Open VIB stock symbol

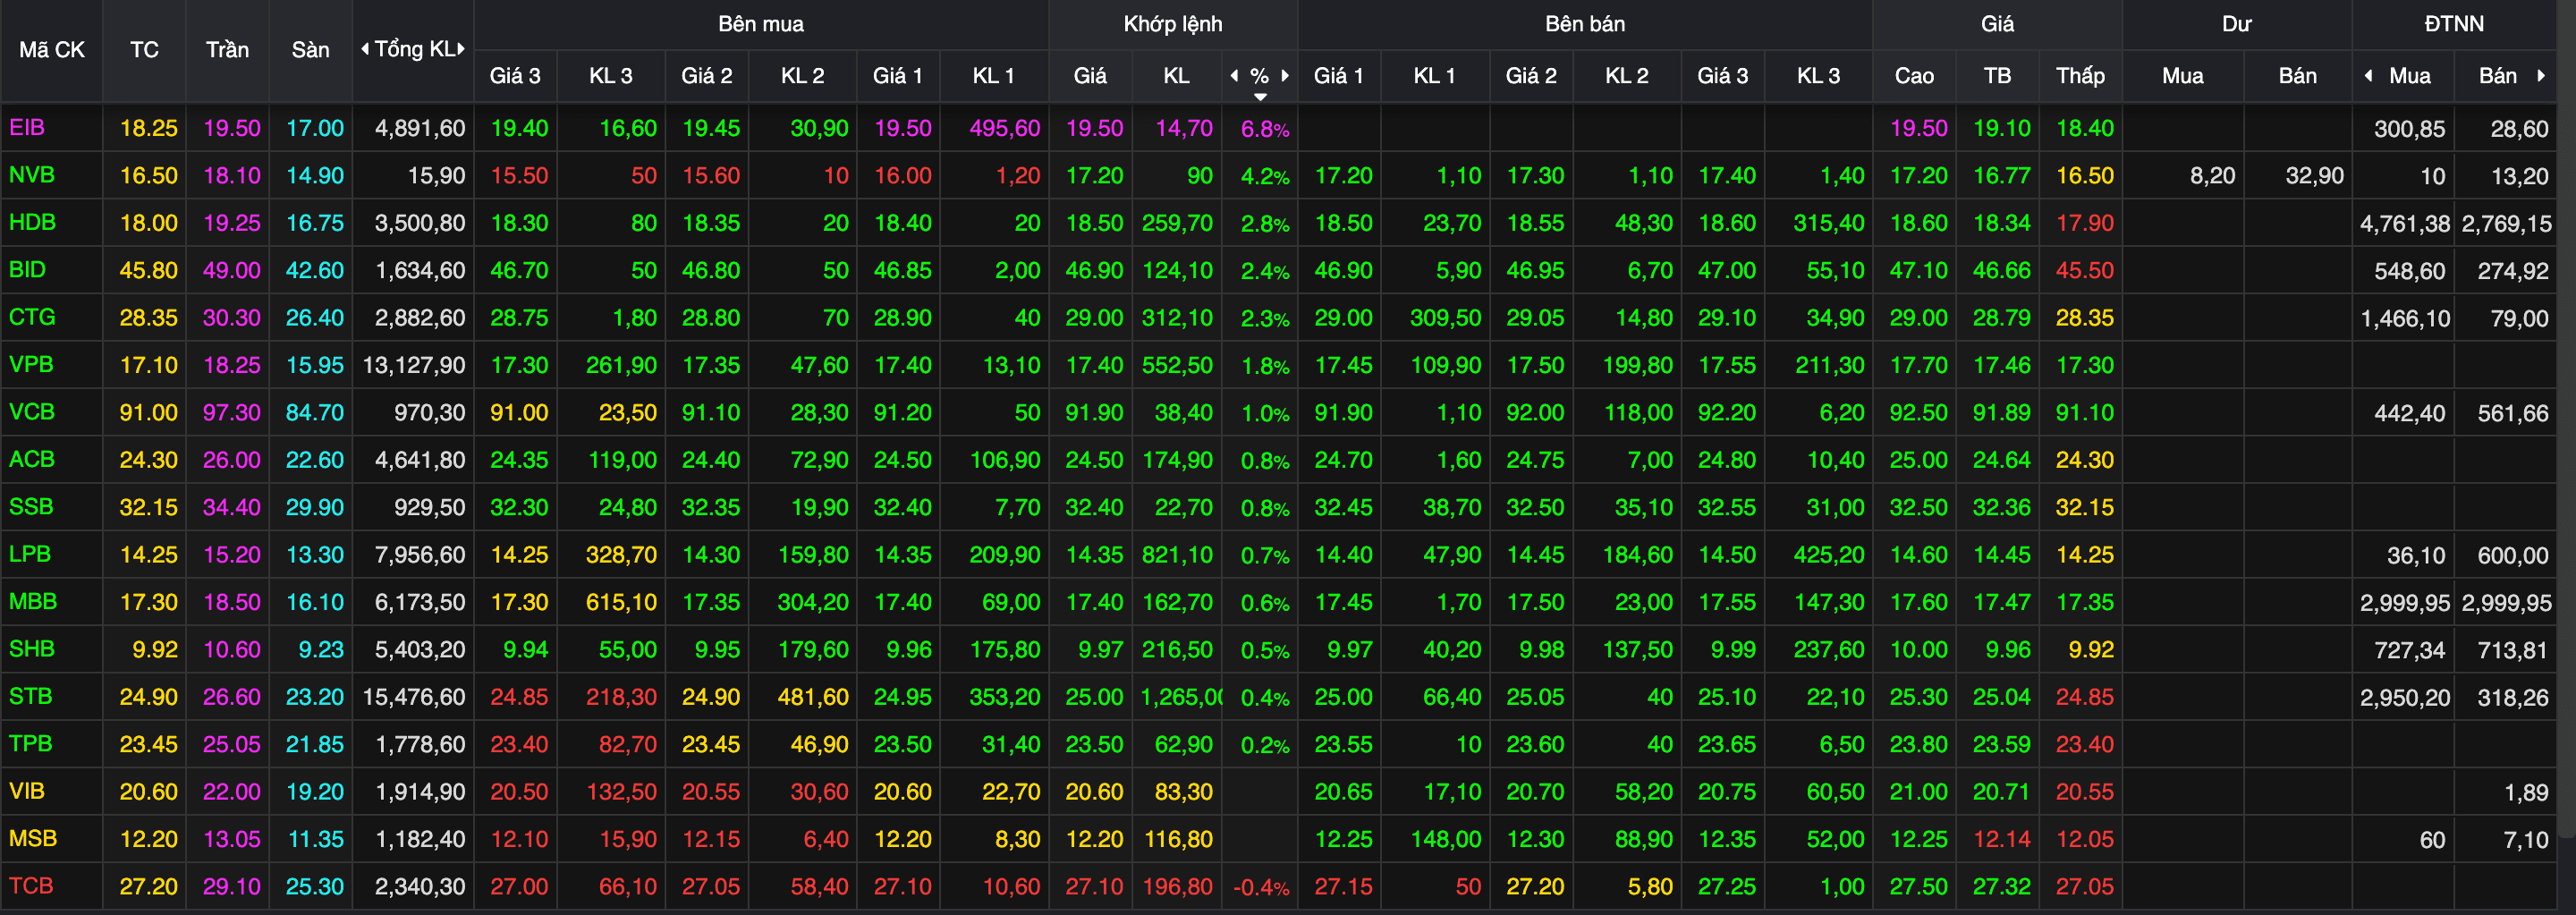[27, 791]
